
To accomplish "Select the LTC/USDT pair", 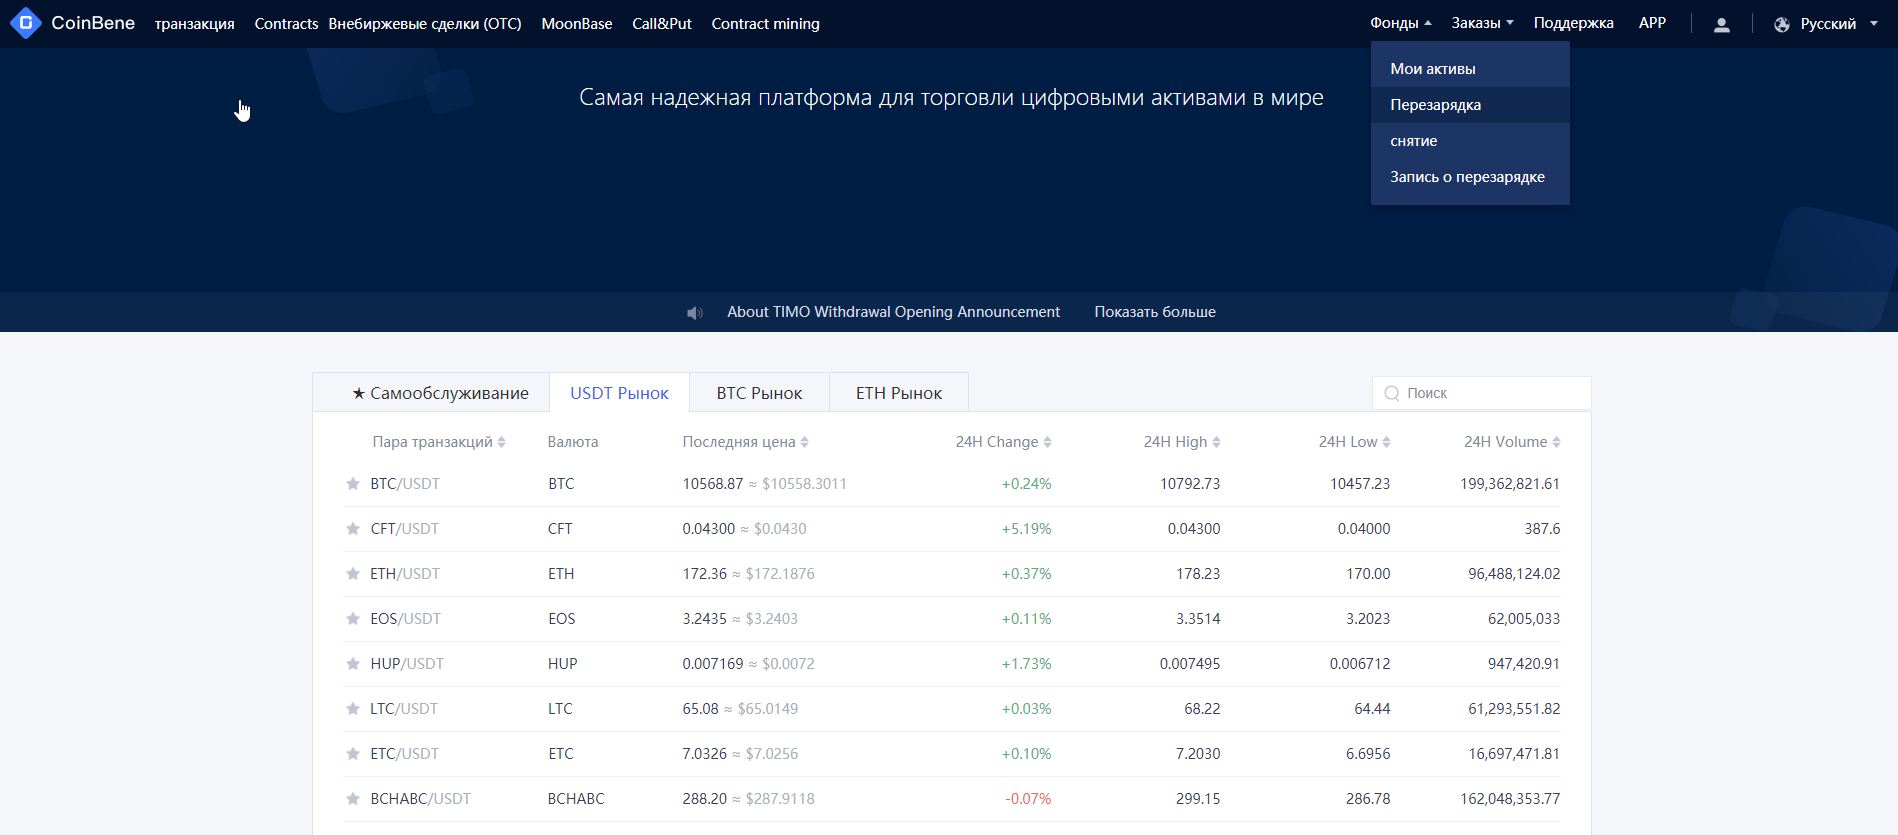I will pyautogui.click(x=404, y=709).
